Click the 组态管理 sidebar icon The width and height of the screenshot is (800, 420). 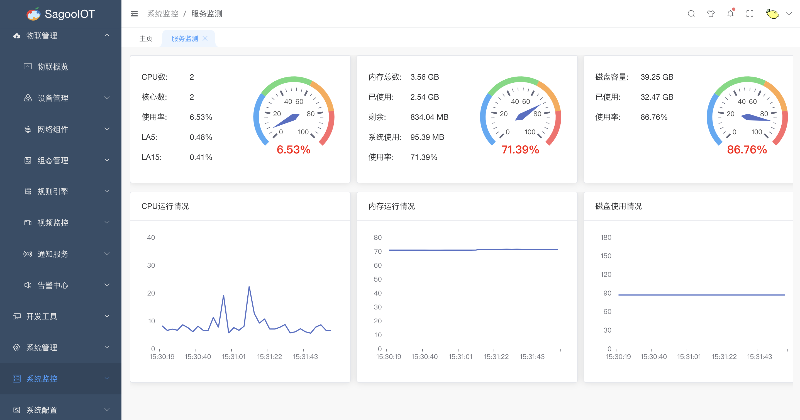(28, 160)
